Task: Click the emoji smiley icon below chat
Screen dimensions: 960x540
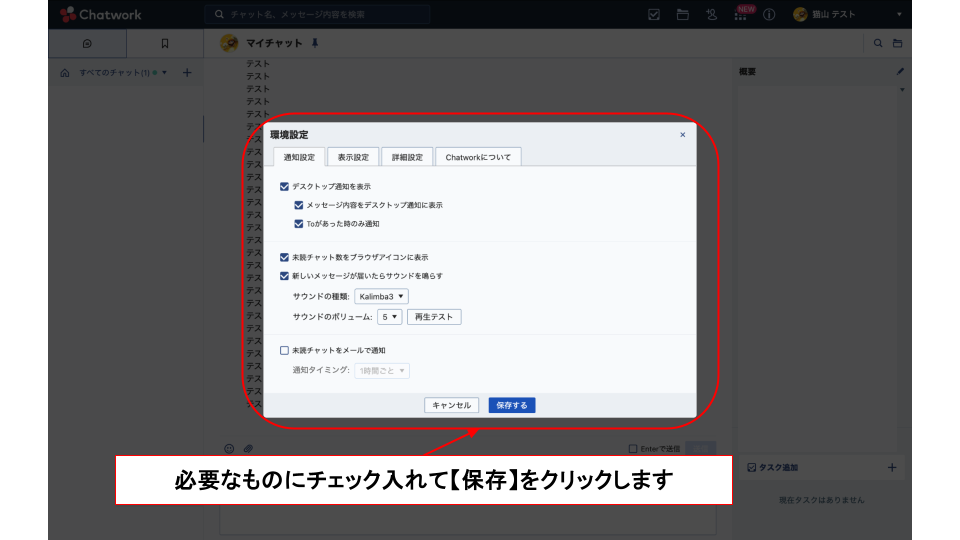Action: (x=229, y=448)
